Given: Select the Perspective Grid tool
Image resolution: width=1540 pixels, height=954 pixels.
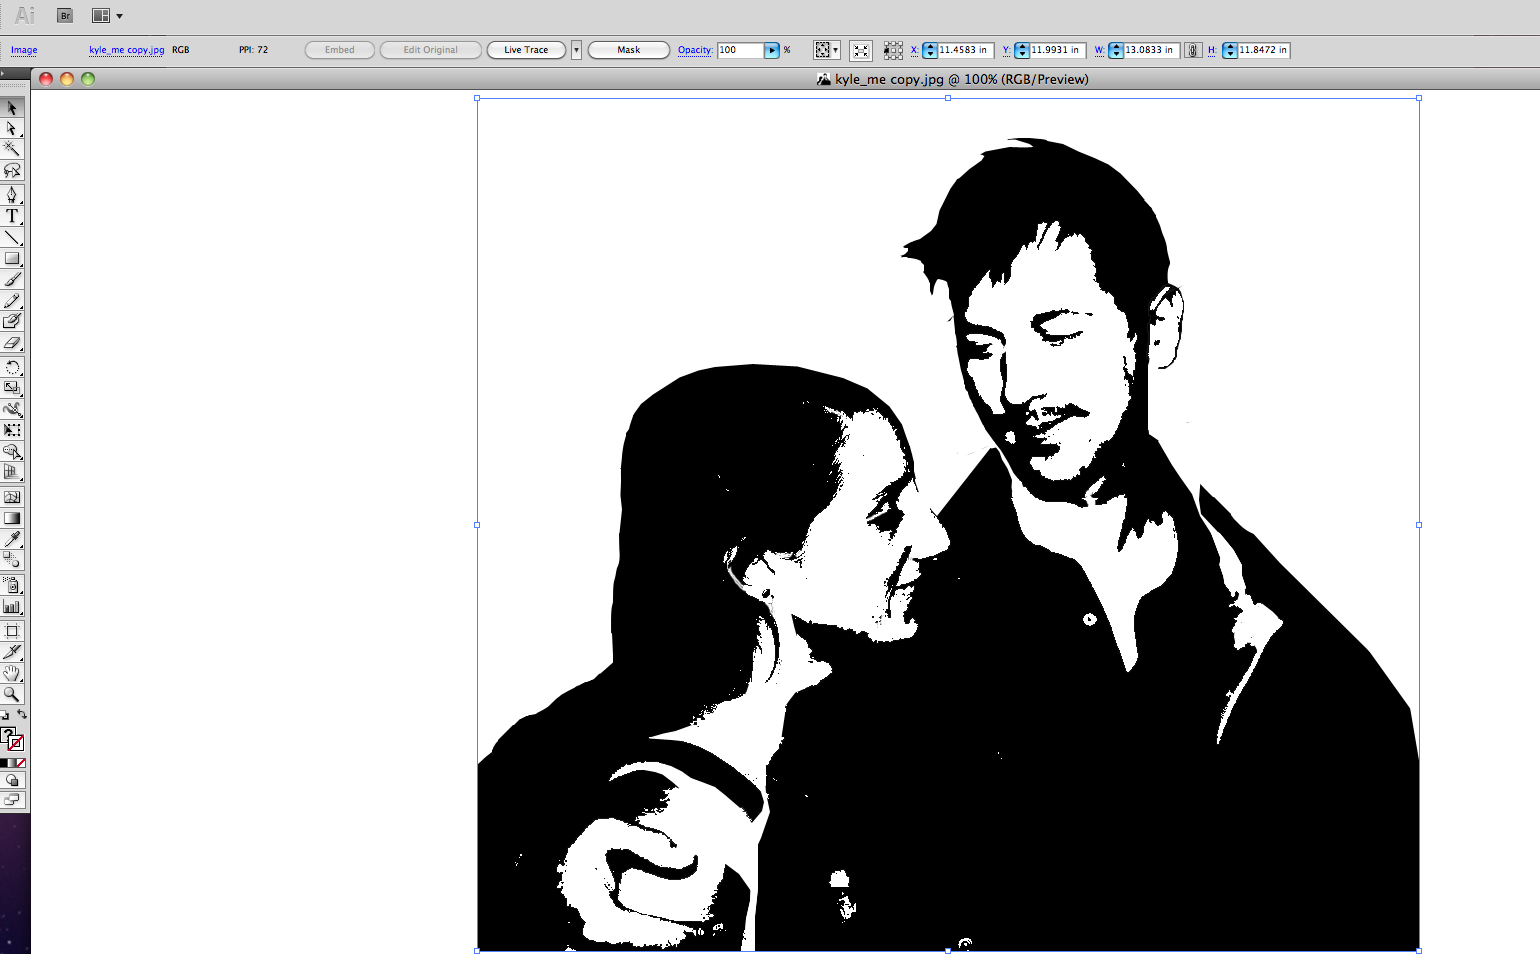Looking at the screenshot, I should pyautogui.click(x=12, y=472).
